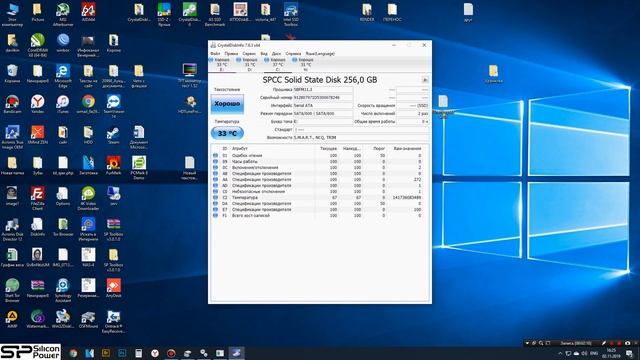Image resolution: width=640 pixels, height=360 pixels.
Task: Open Steam desktop shortcut
Action: pos(113,135)
